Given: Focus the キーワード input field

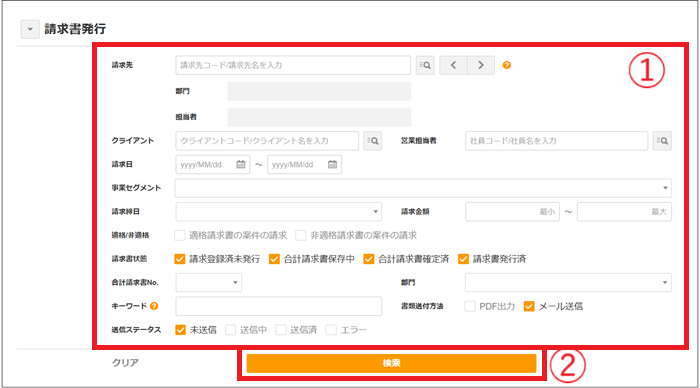Looking at the screenshot, I should click(x=279, y=306).
